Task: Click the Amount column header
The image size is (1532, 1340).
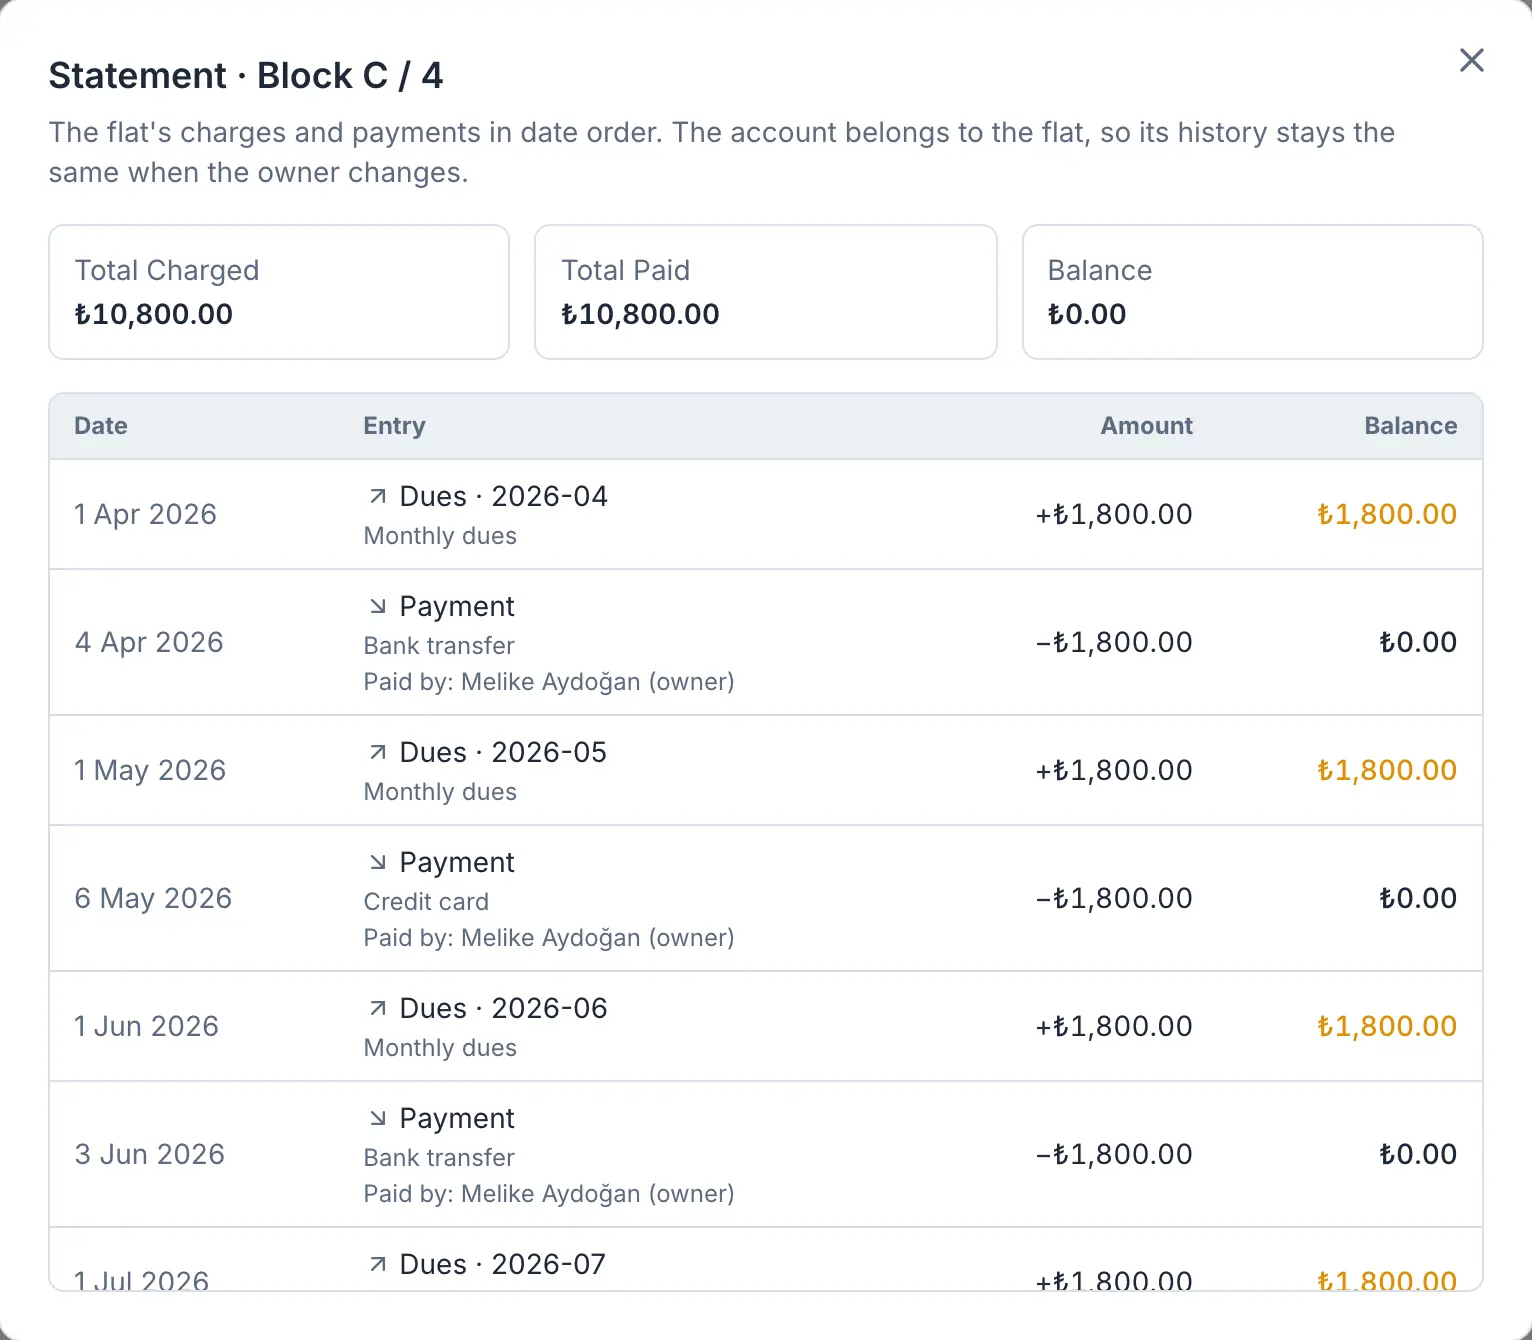Action: tap(1146, 426)
